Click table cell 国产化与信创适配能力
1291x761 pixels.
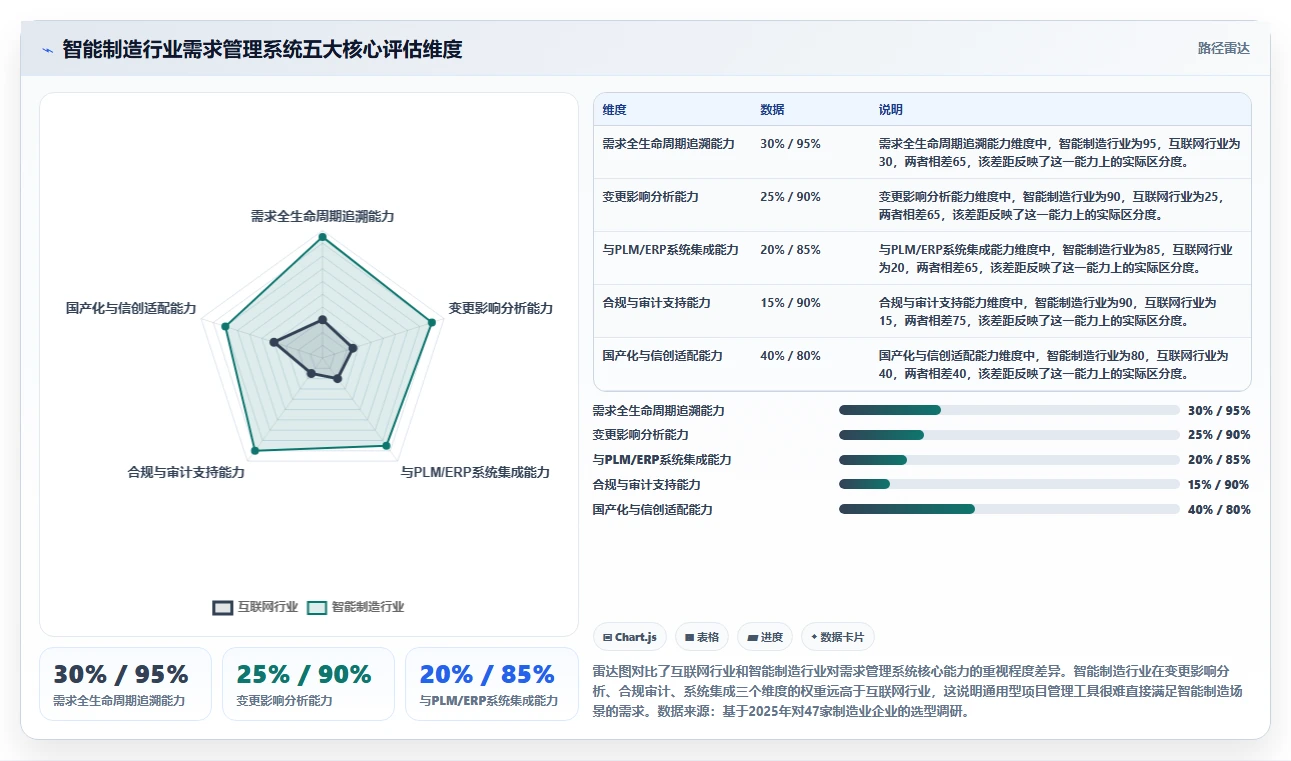click(x=662, y=356)
